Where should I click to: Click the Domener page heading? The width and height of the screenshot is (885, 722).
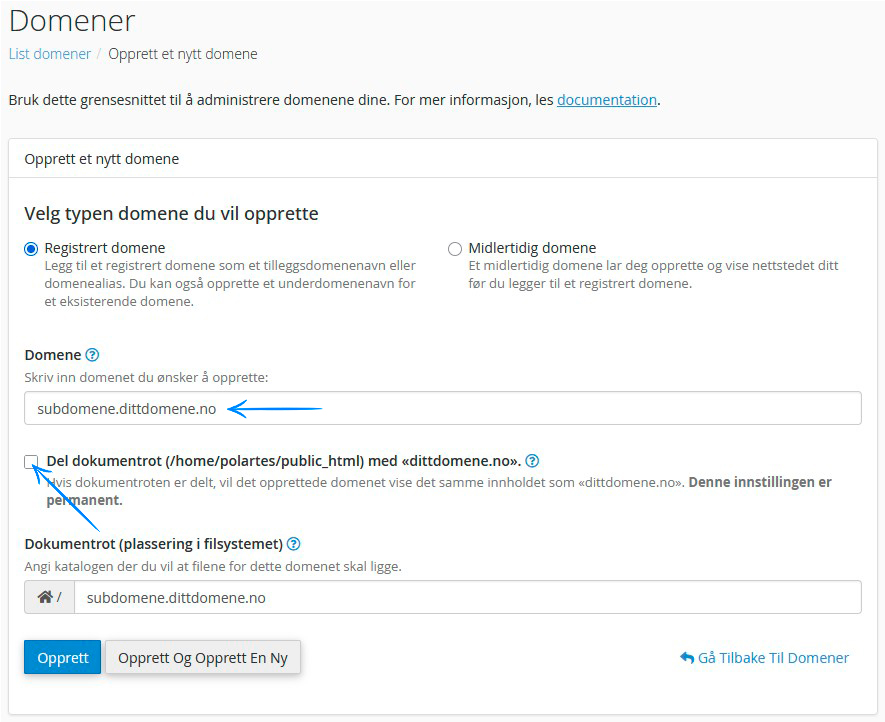[72, 20]
